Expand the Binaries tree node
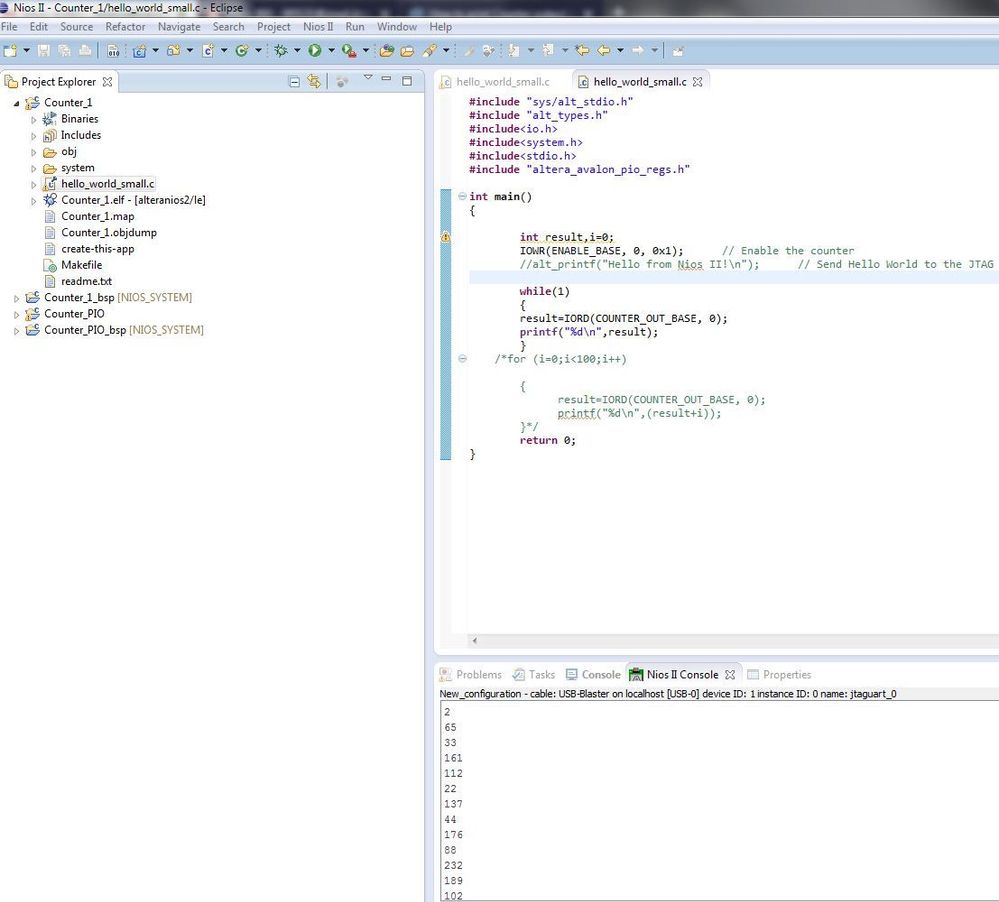 click(x=33, y=119)
